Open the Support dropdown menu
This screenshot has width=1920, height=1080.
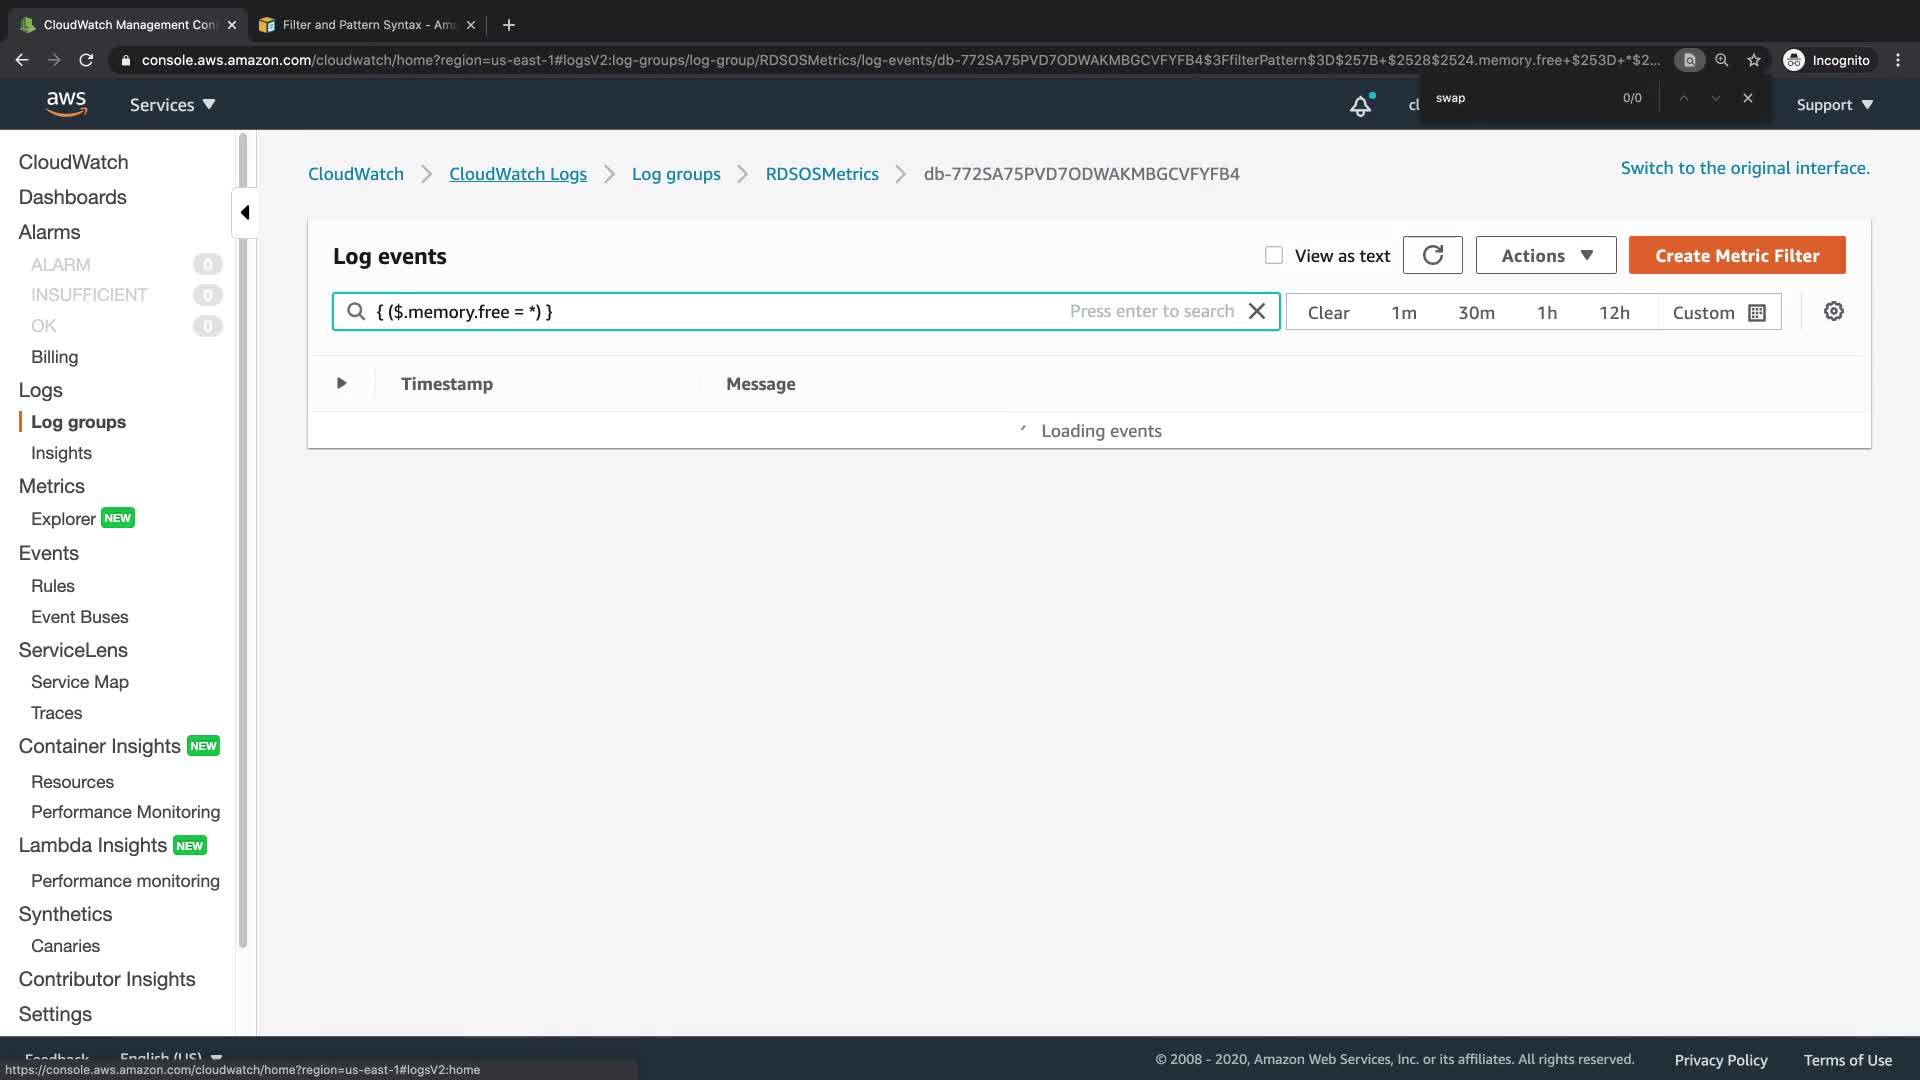1834,104
